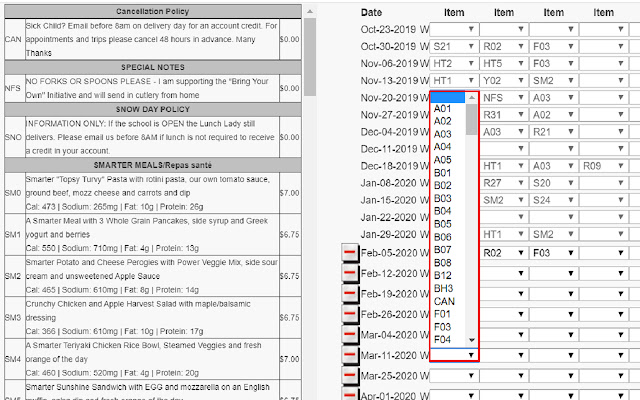Click the red minus button beside Feb-05-2020
Screen dimensions: 640x400
(x=350, y=253)
